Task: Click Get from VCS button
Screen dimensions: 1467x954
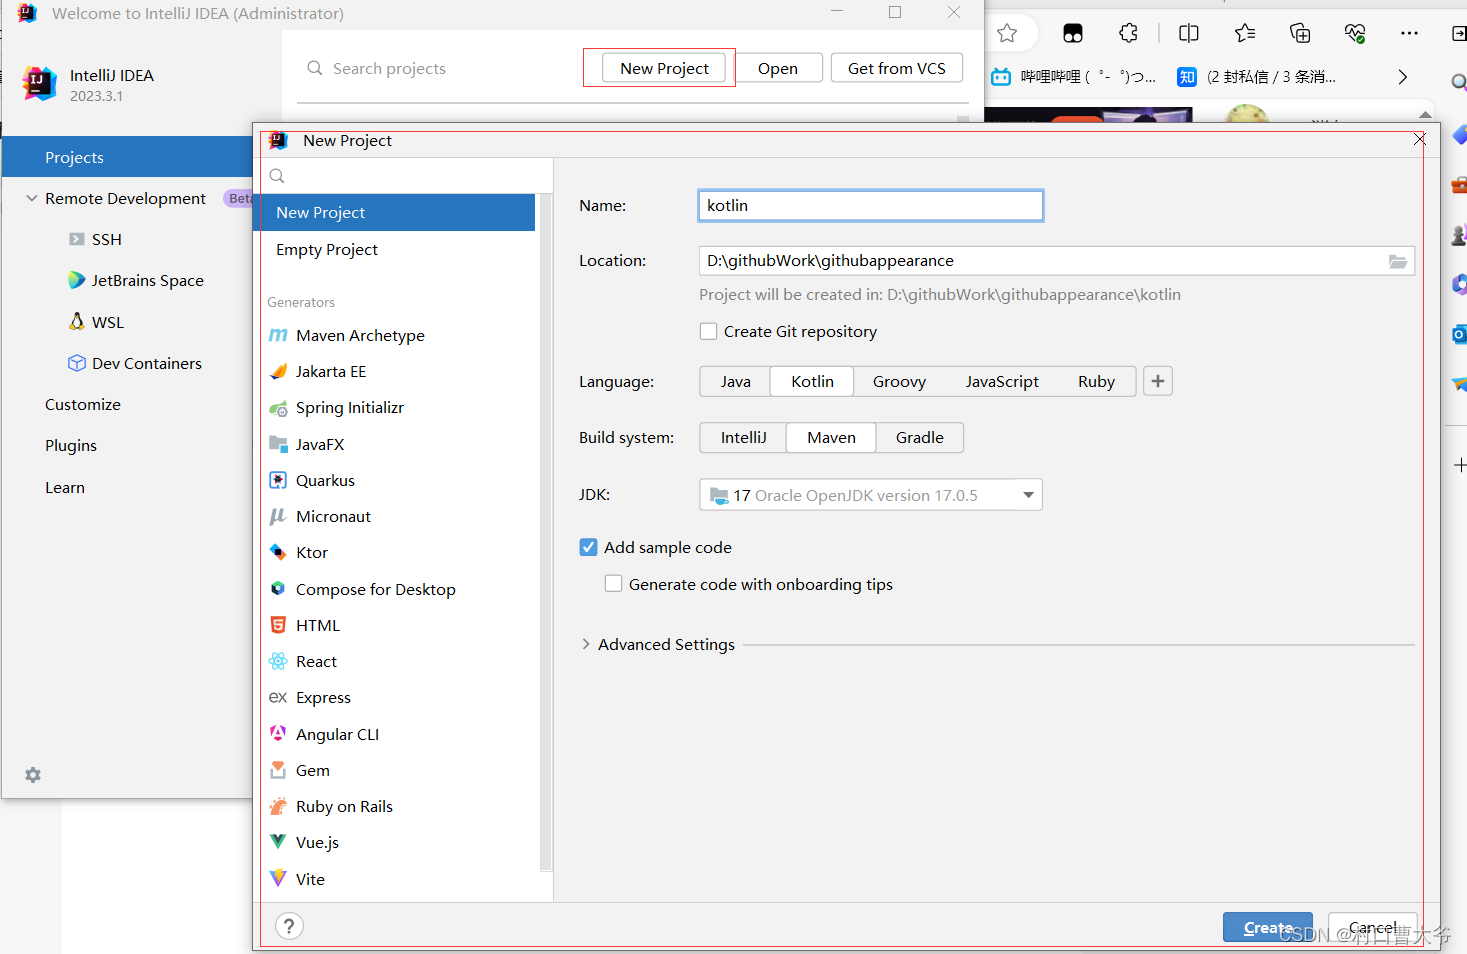Action: click(x=896, y=68)
